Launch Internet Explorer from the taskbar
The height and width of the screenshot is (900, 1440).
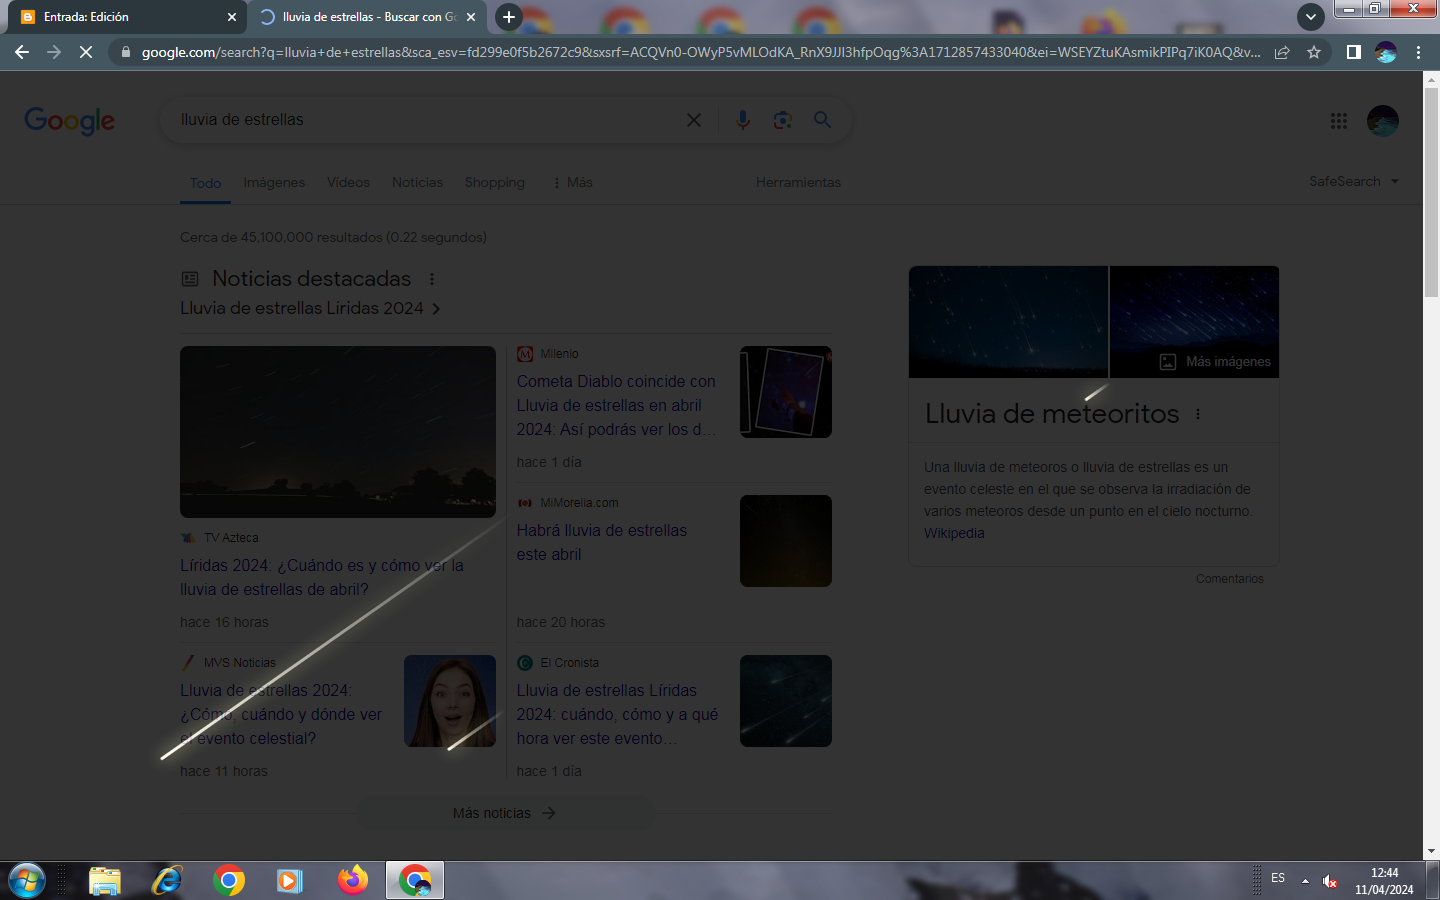[x=167, y=881]
